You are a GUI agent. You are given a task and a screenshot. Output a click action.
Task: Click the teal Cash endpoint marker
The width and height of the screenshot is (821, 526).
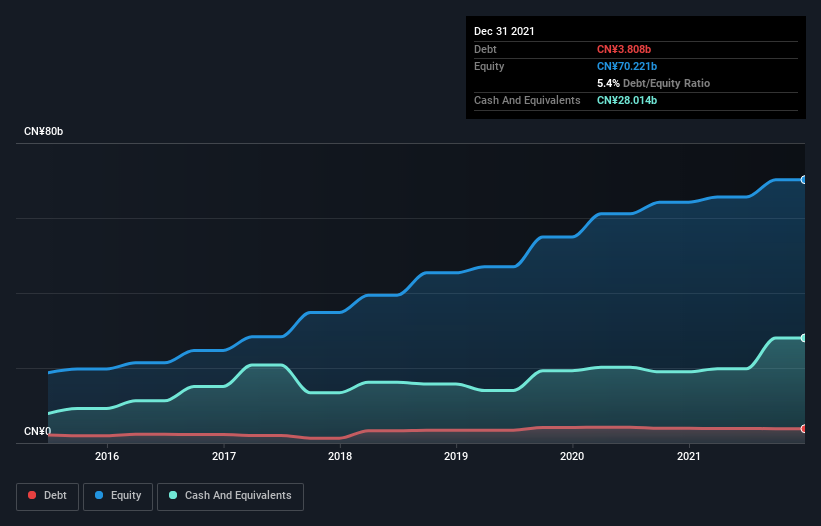(804, 338)
